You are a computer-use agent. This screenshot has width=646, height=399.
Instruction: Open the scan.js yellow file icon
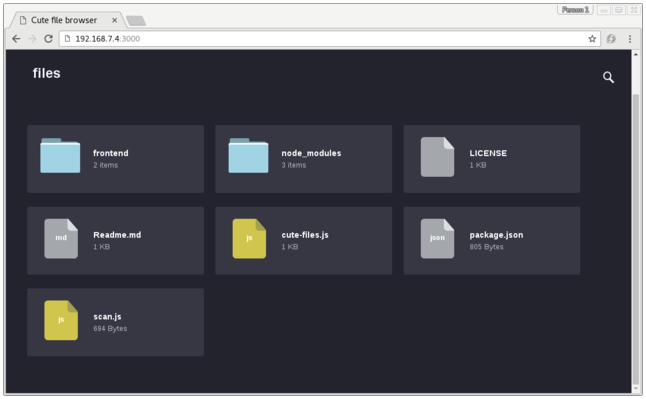click(61, 320)
